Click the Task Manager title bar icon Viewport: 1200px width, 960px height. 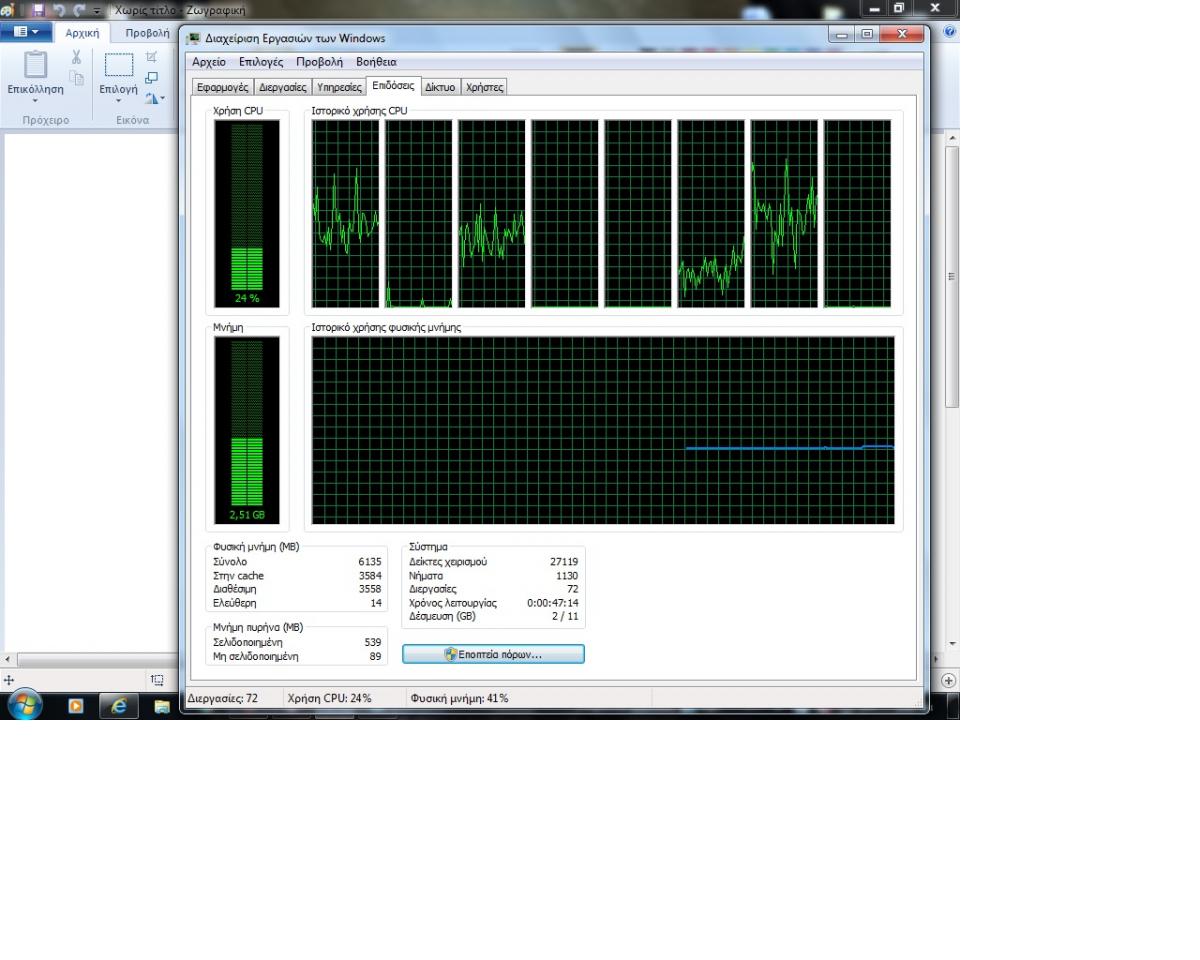coord(194,38)
